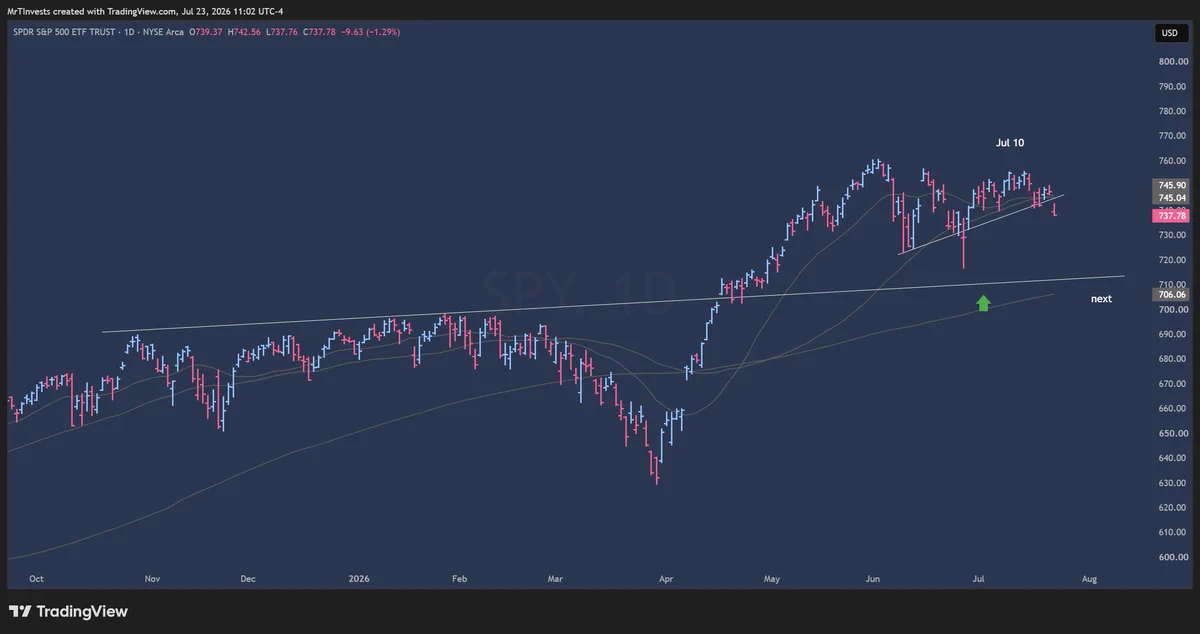
Task: Click the 730.00 price axis label
Action: click(x=1173, y=235)
